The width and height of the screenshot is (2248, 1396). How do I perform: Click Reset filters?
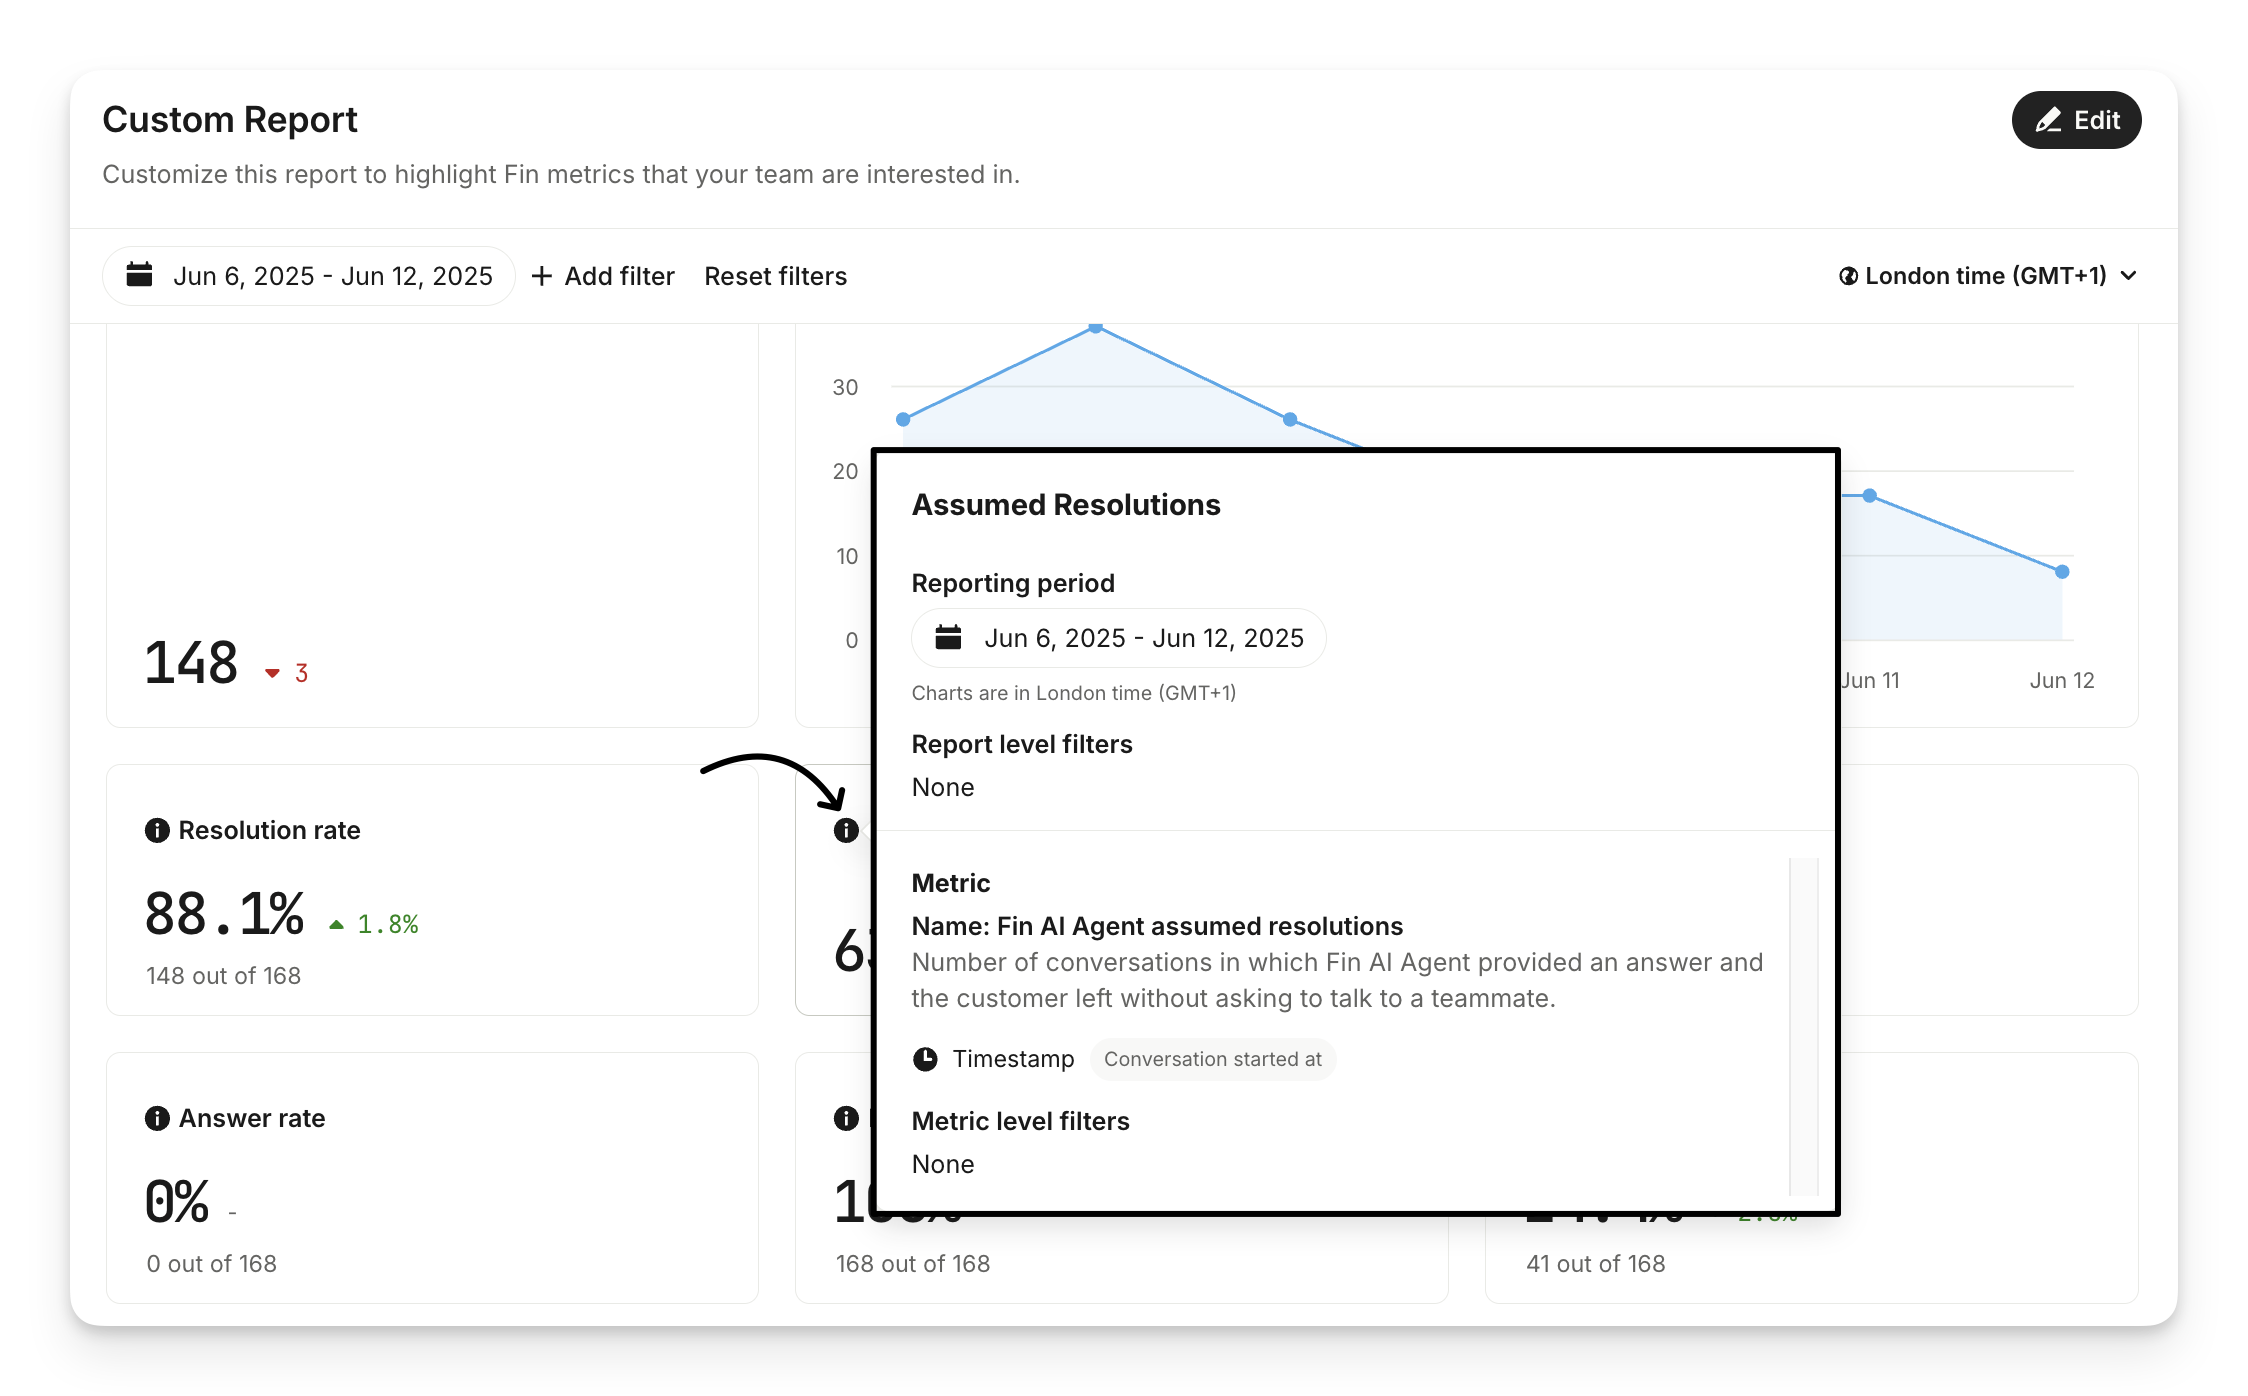[x=775, y=276]
